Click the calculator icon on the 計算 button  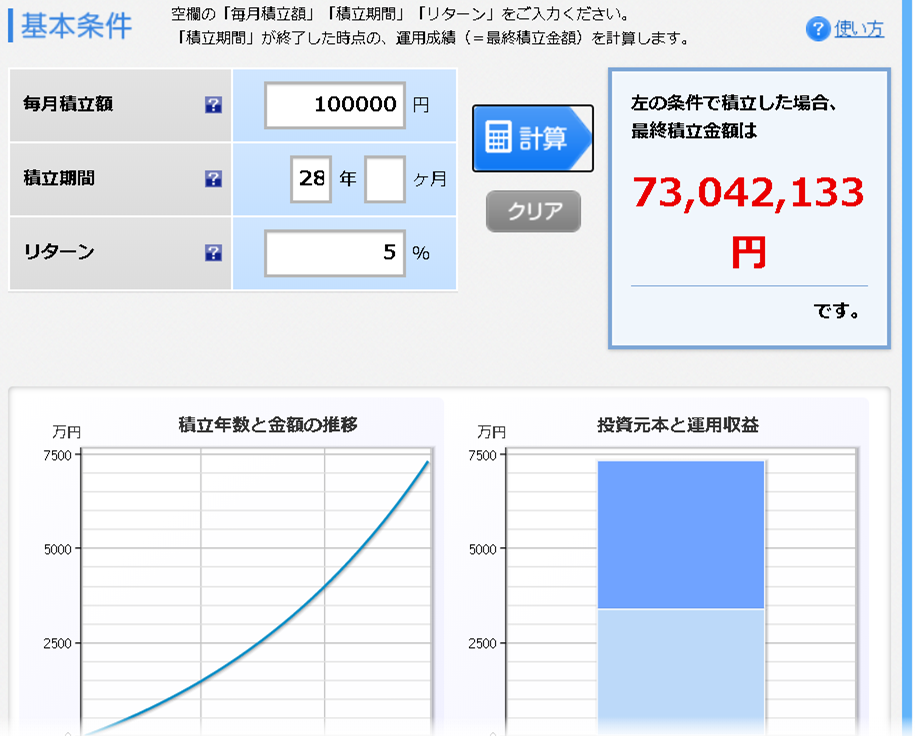point(498,137)
